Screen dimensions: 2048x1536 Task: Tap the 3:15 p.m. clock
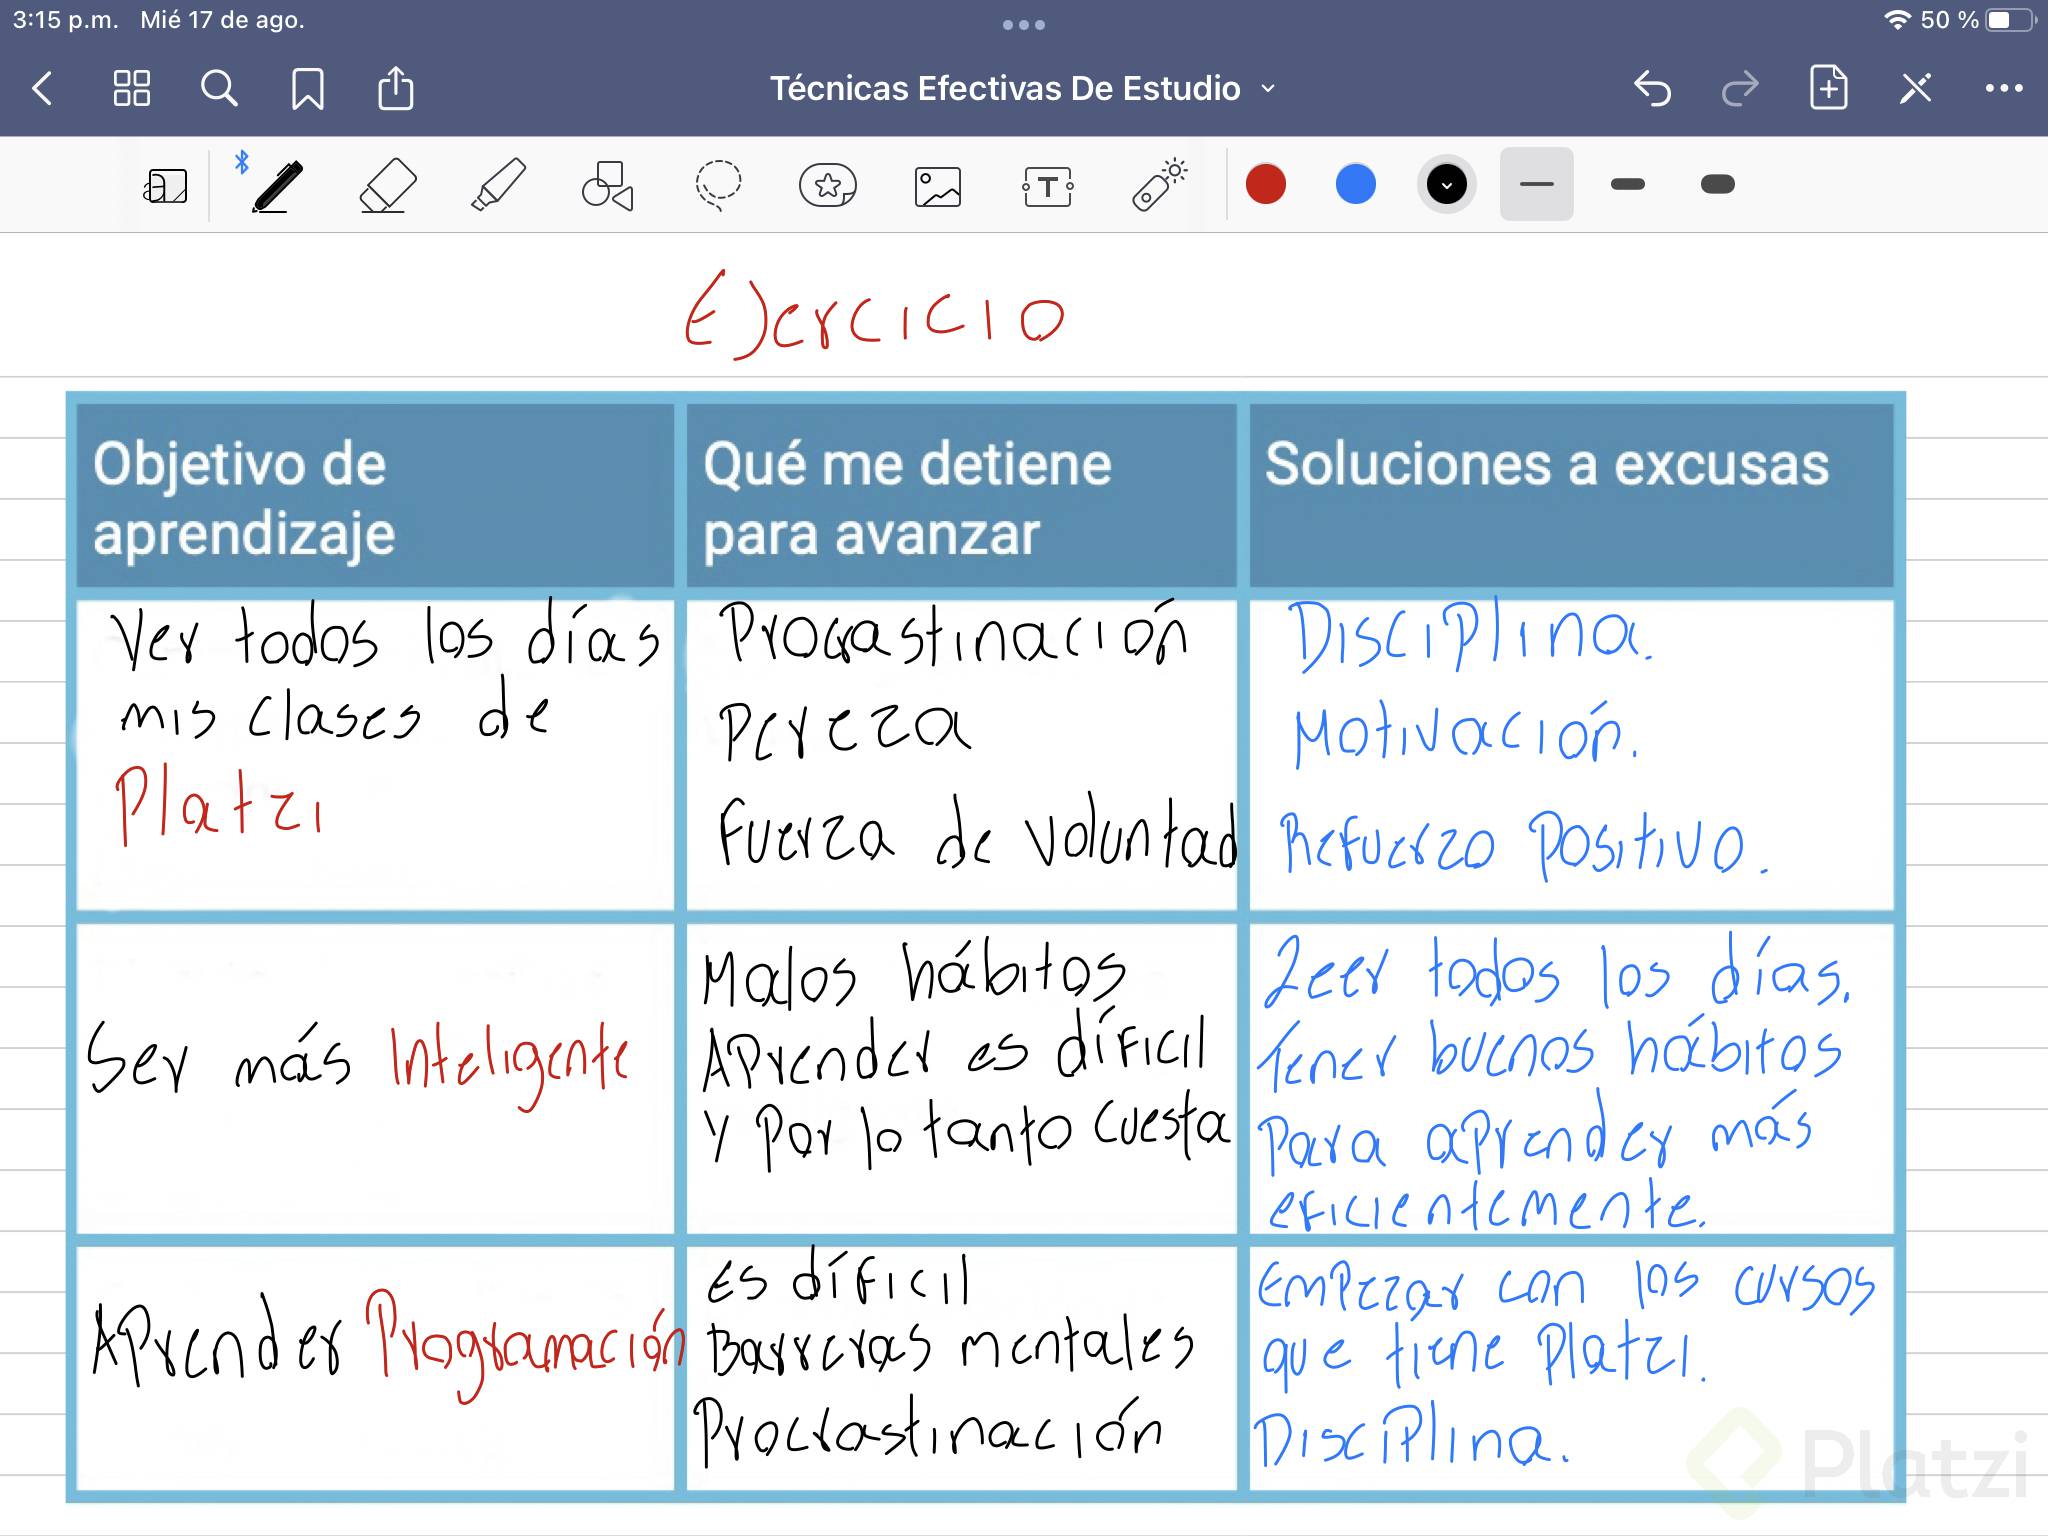tap(65, 20)
